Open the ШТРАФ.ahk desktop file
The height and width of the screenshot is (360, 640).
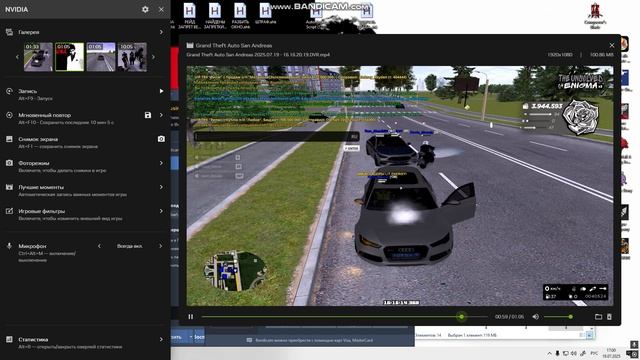pyautogui.click(x=266, y=14)
